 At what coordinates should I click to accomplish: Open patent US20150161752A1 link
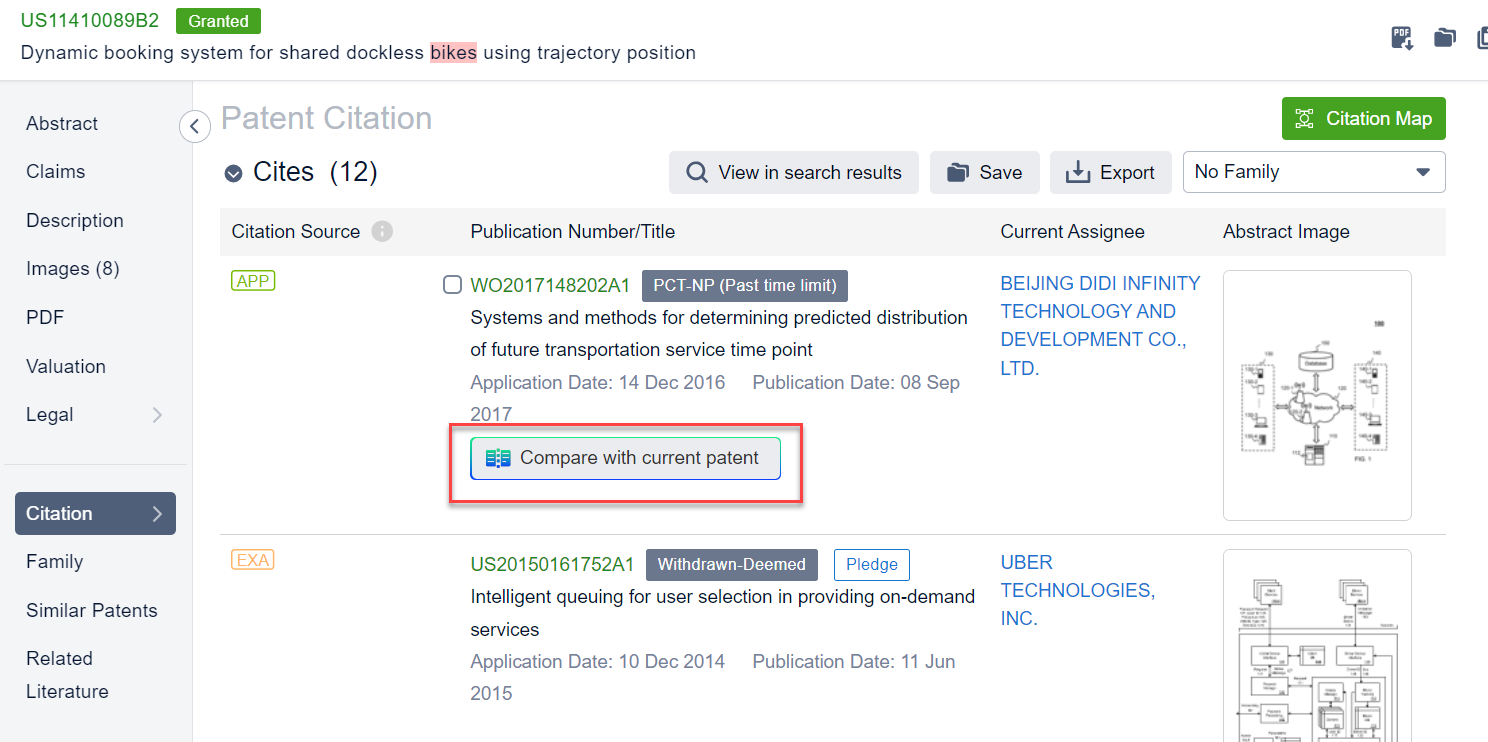pos(552,564)
